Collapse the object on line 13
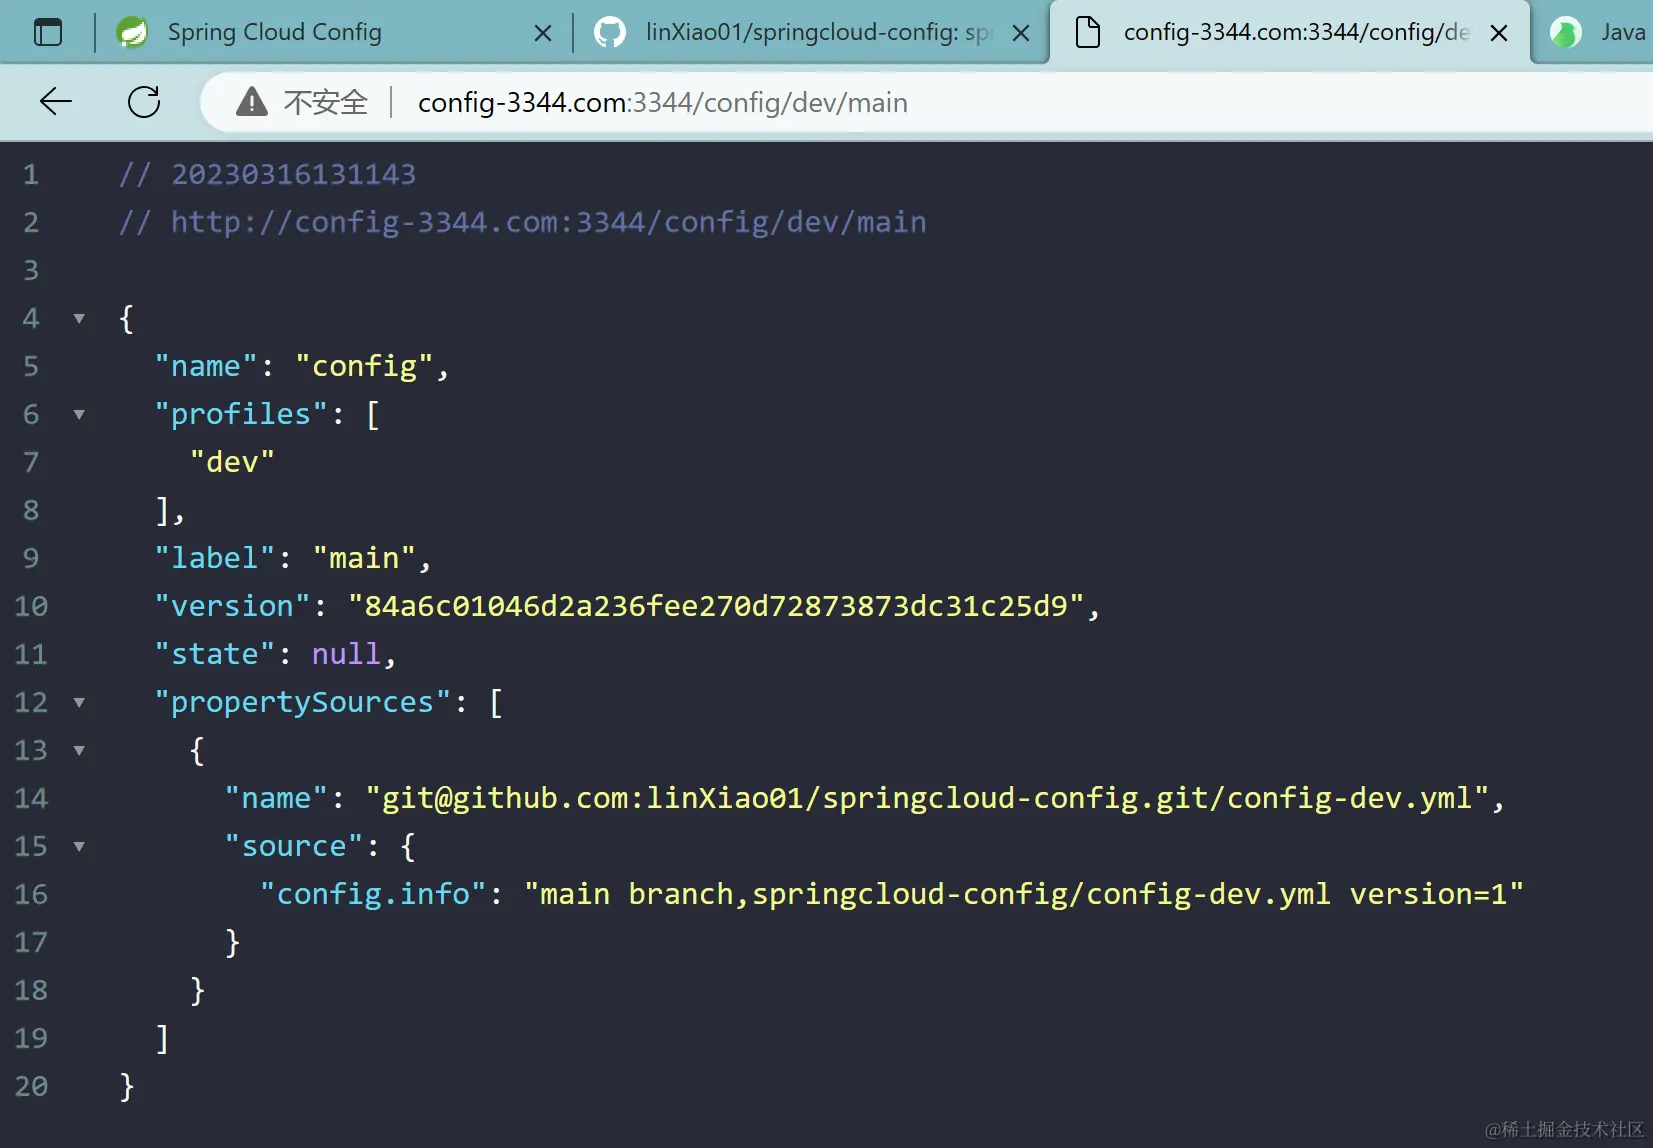Viewport: 1653px width, 1148px height. click(x=79, y=750)
